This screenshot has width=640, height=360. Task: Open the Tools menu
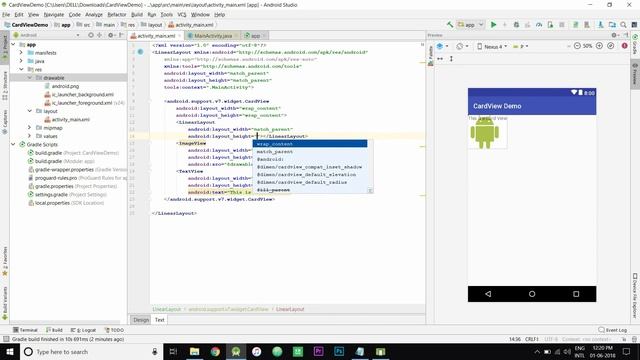167,14
